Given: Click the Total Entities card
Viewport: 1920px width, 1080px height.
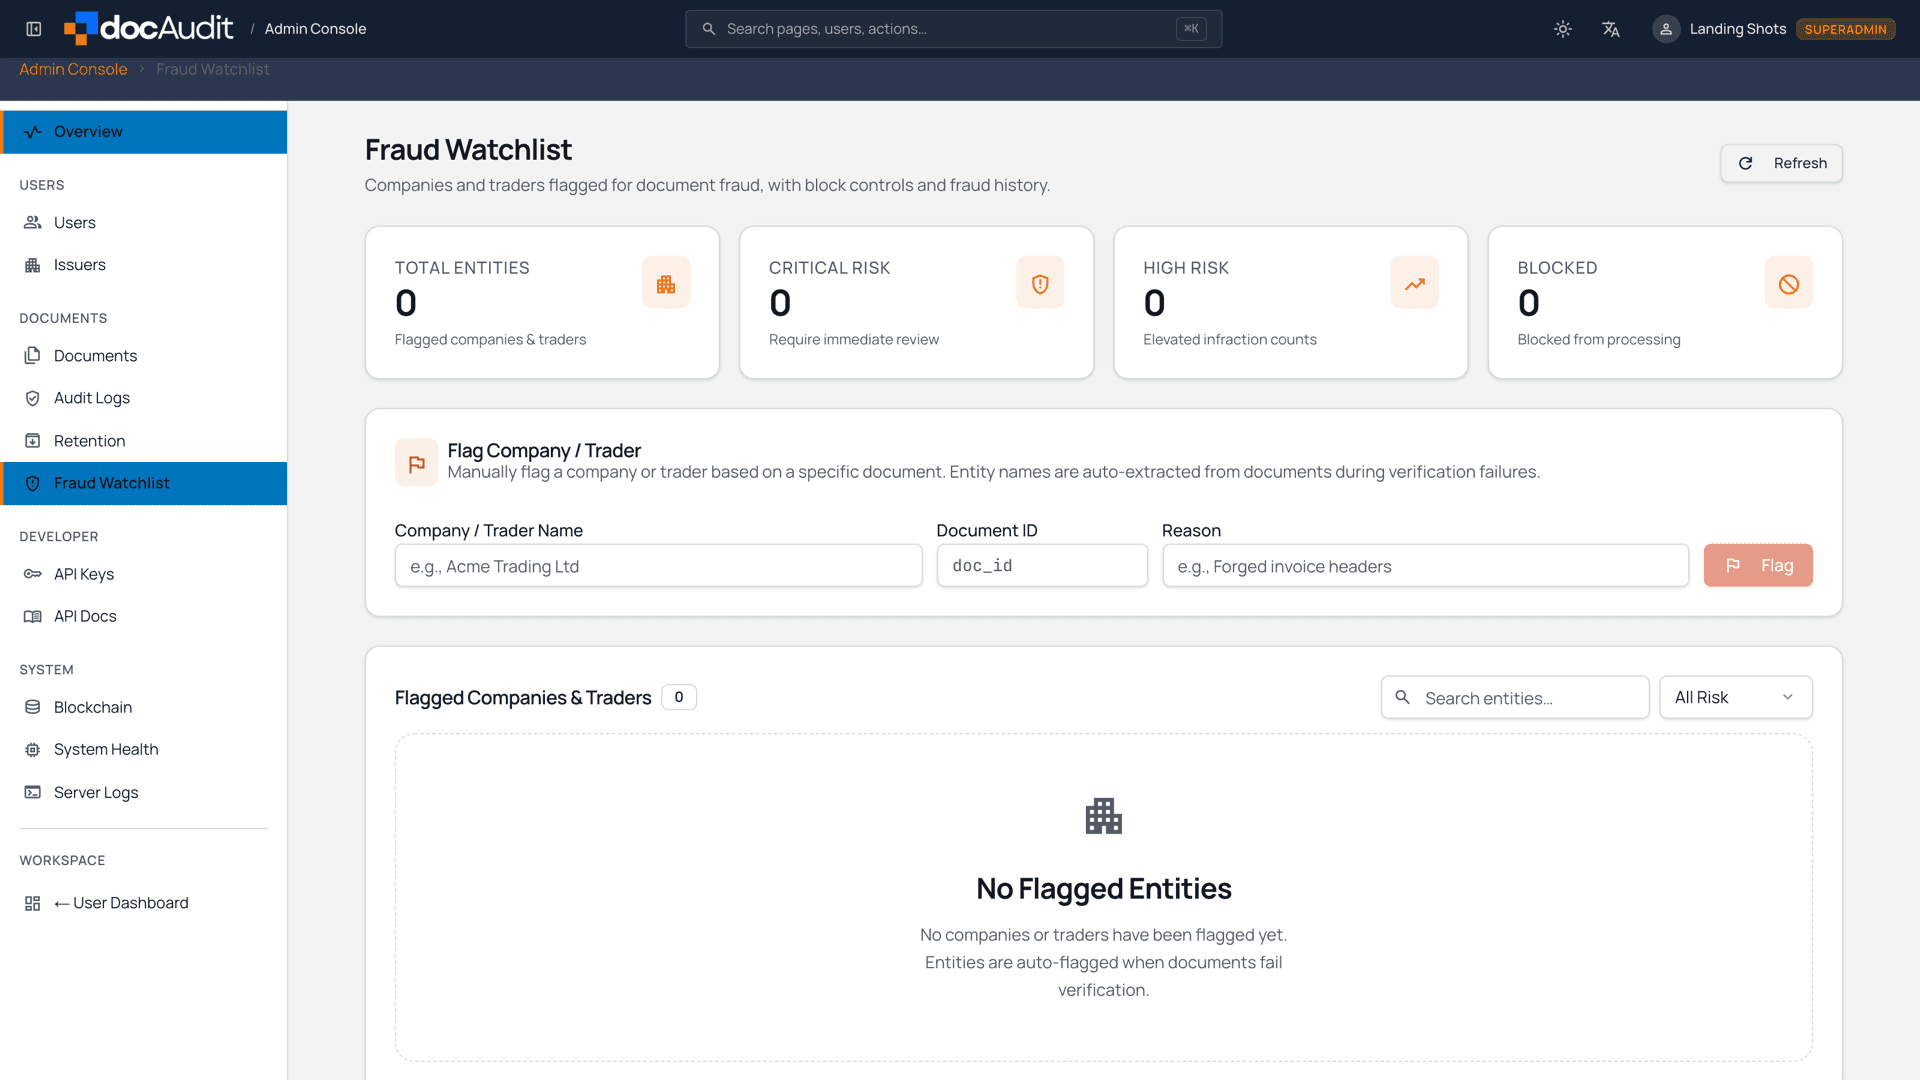Looking at the screenshot, I should pyautogui.click(x=542, y=303).
